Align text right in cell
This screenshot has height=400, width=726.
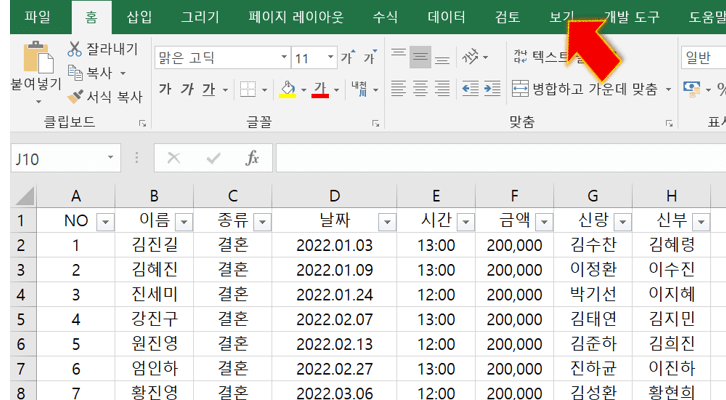[442, 88]
